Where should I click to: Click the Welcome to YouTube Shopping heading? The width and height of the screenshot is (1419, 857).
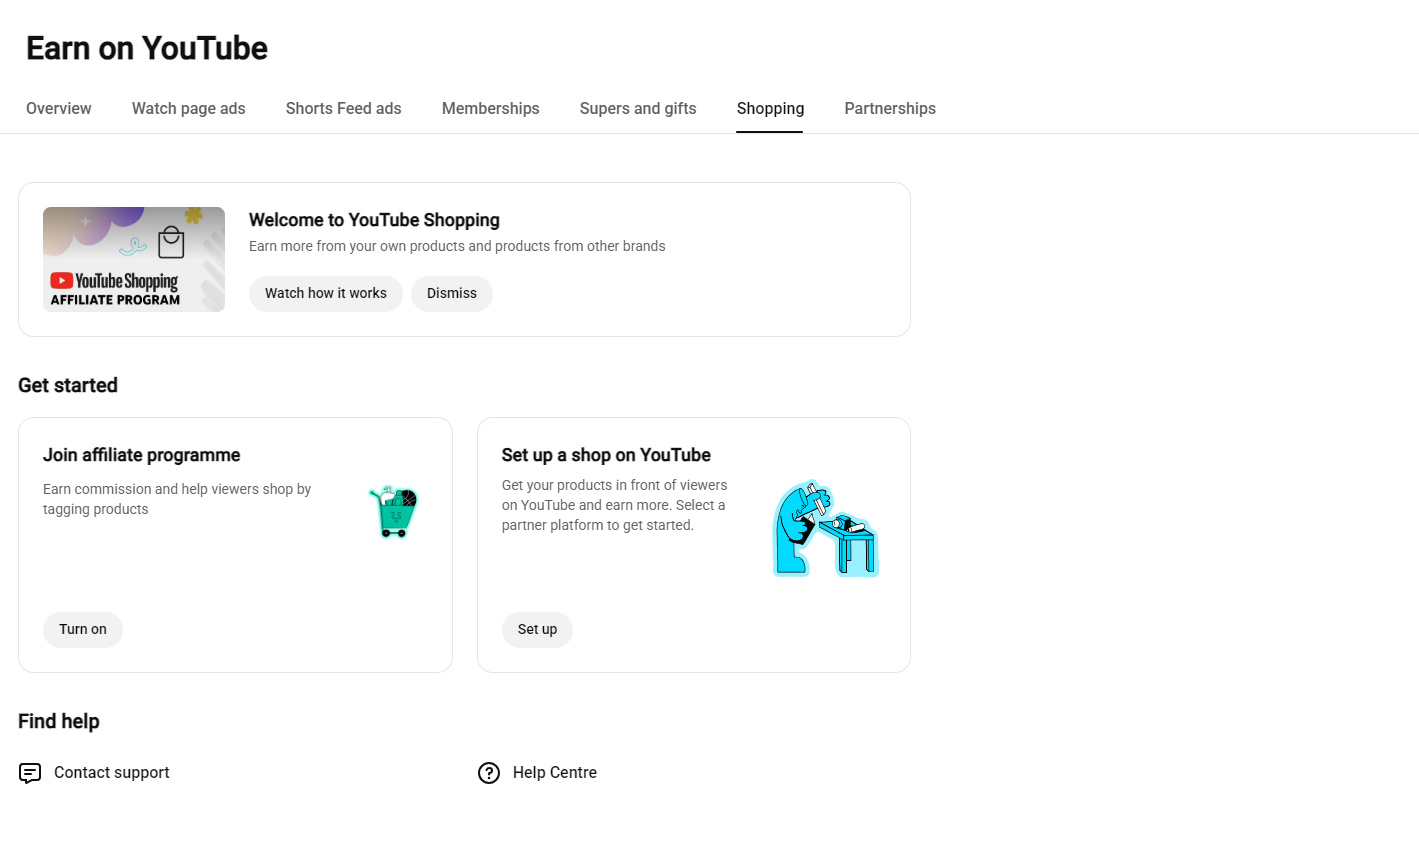(x=374, y=220)
